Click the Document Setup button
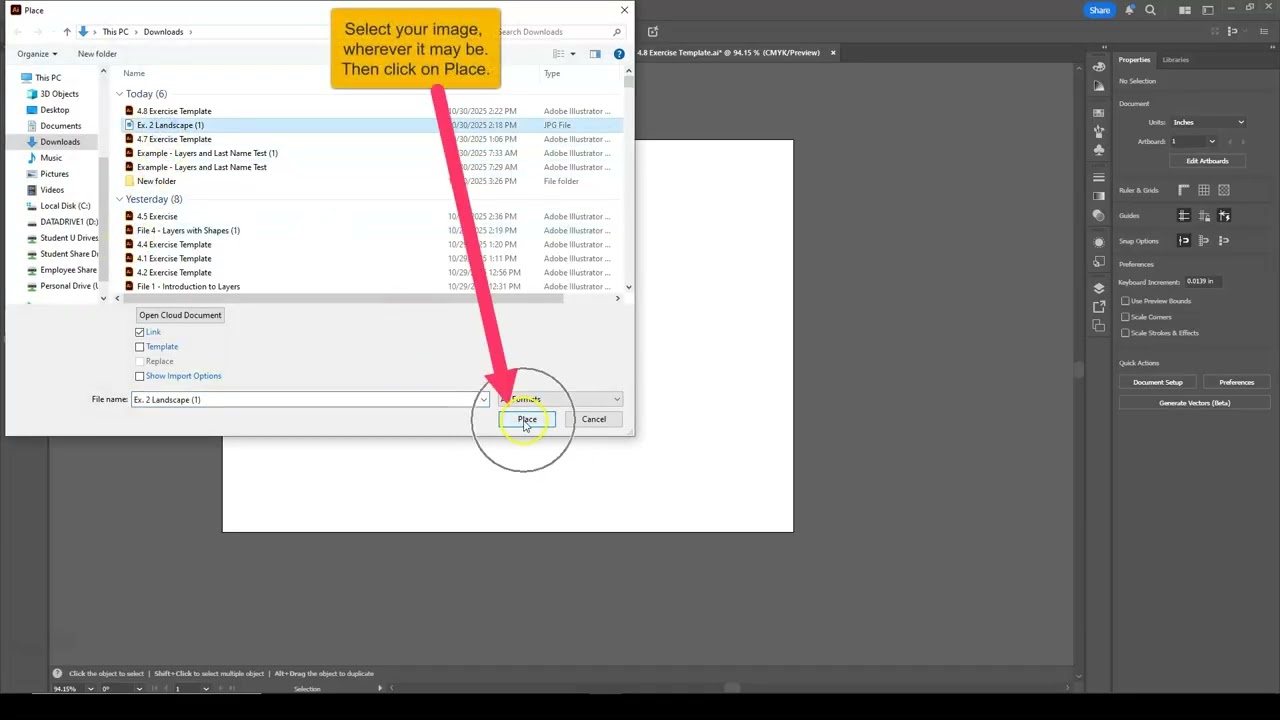Viewport: 1280px width, 720px height. point(1158,382)
